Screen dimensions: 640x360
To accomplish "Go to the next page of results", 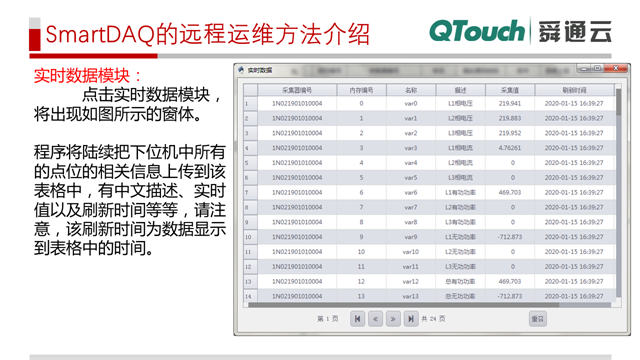I will (x=393, y=319).
